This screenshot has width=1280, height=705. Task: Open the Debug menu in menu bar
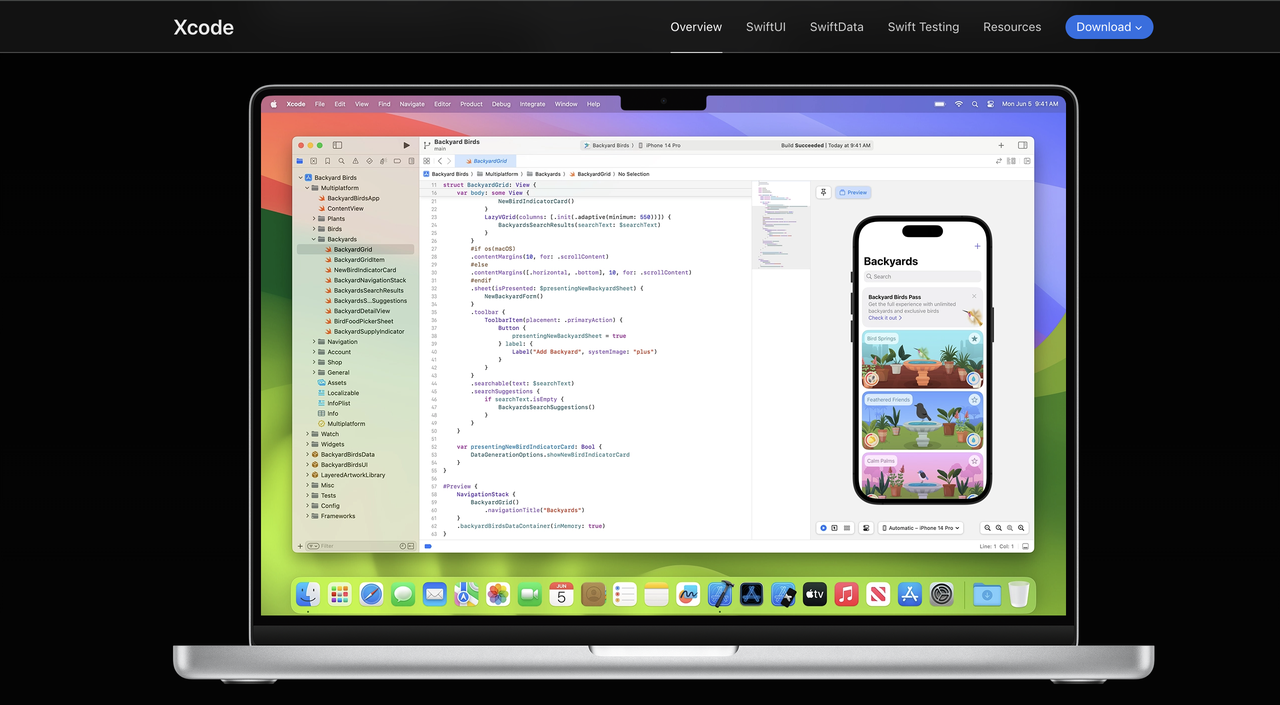[x=501, y=104]
